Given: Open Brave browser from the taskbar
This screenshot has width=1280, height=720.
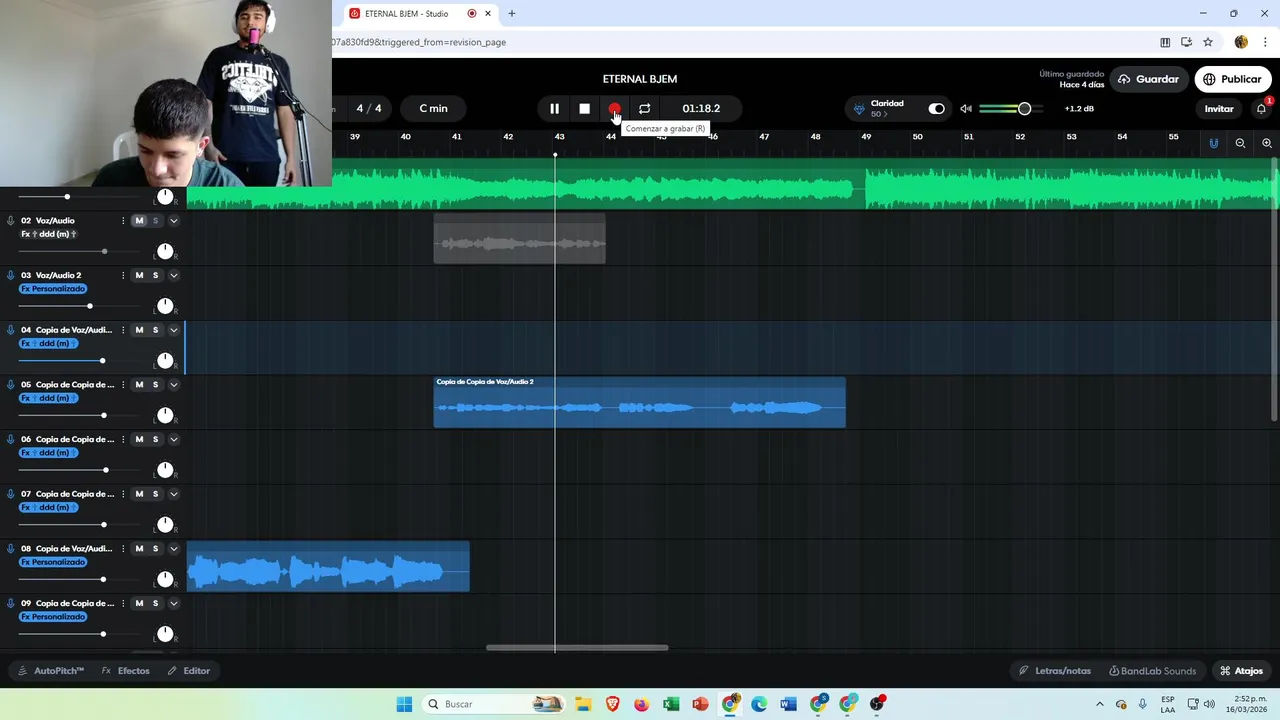Looking at the screenshot, I should 612,704.
